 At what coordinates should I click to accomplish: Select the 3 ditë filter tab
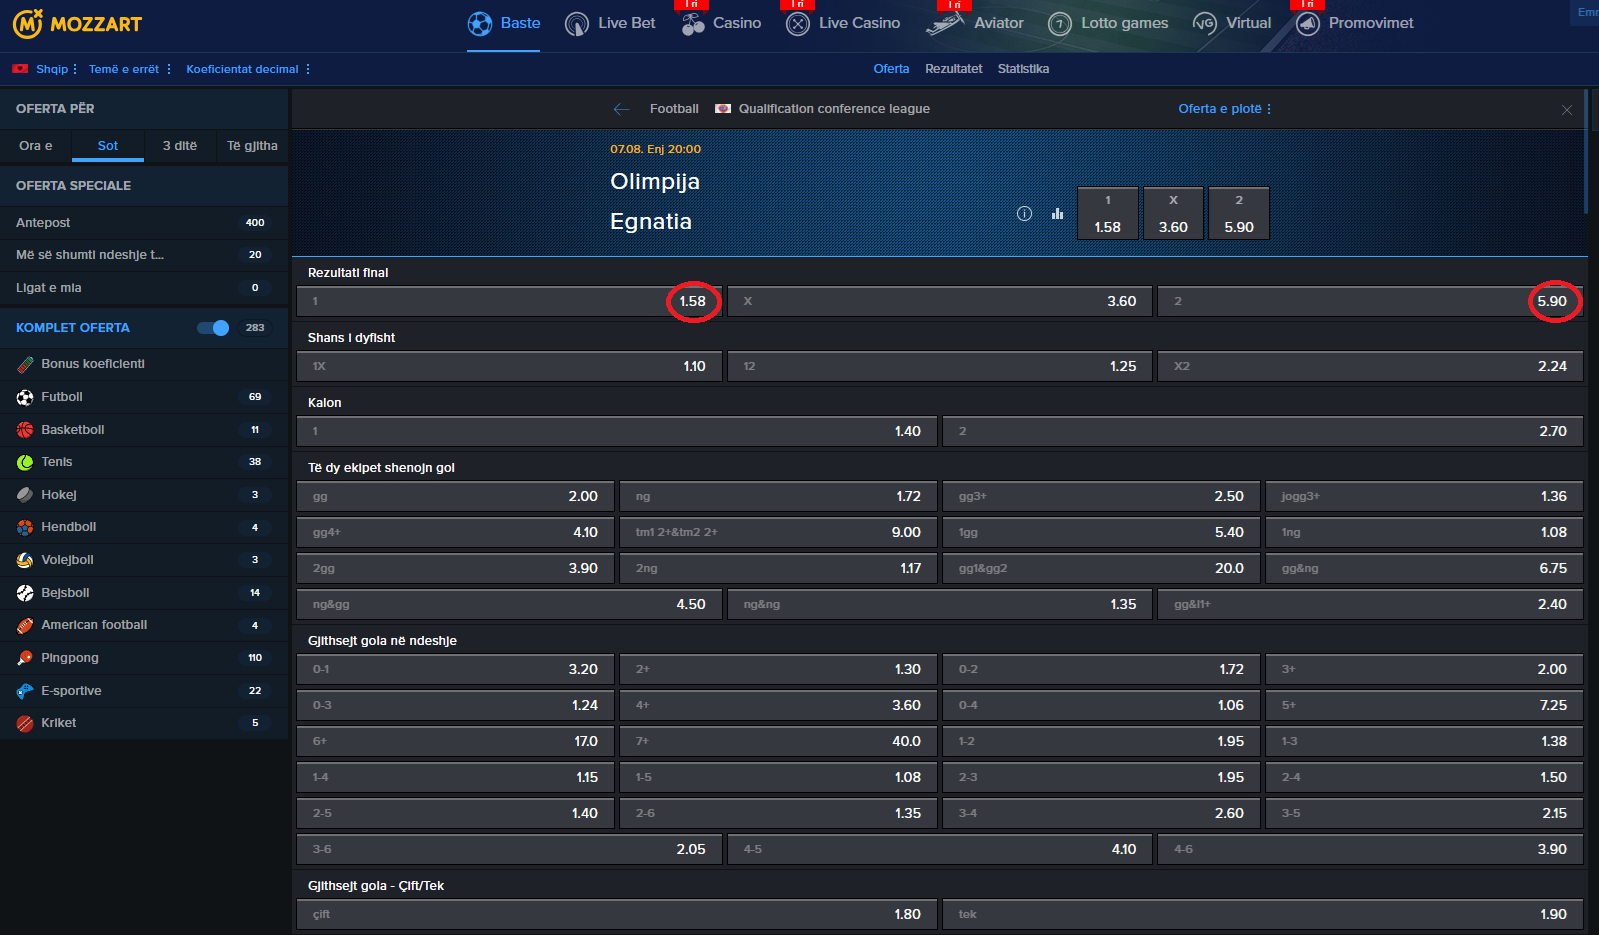[180, 146]
